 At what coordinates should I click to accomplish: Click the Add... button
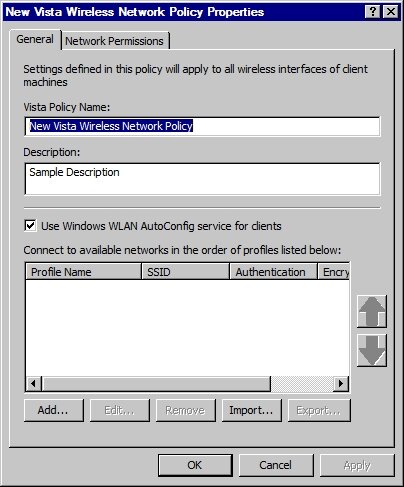(54, 410)
